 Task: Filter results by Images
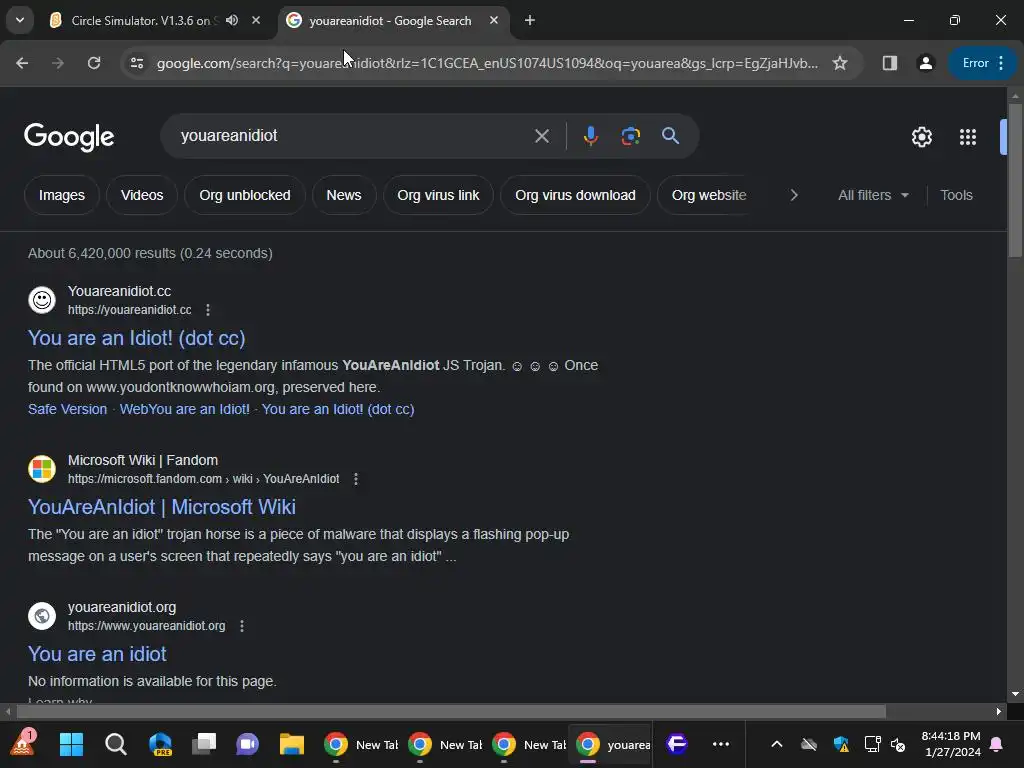pyautogui.click(x=61, y=195)
